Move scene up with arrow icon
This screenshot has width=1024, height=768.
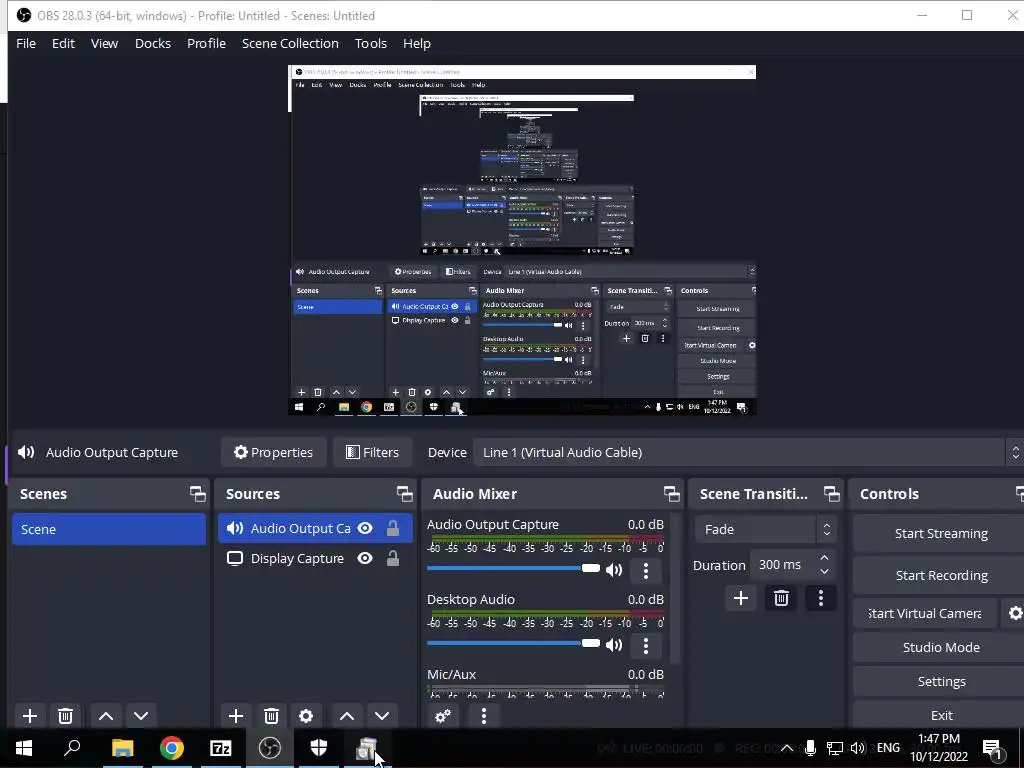(106, 716)
